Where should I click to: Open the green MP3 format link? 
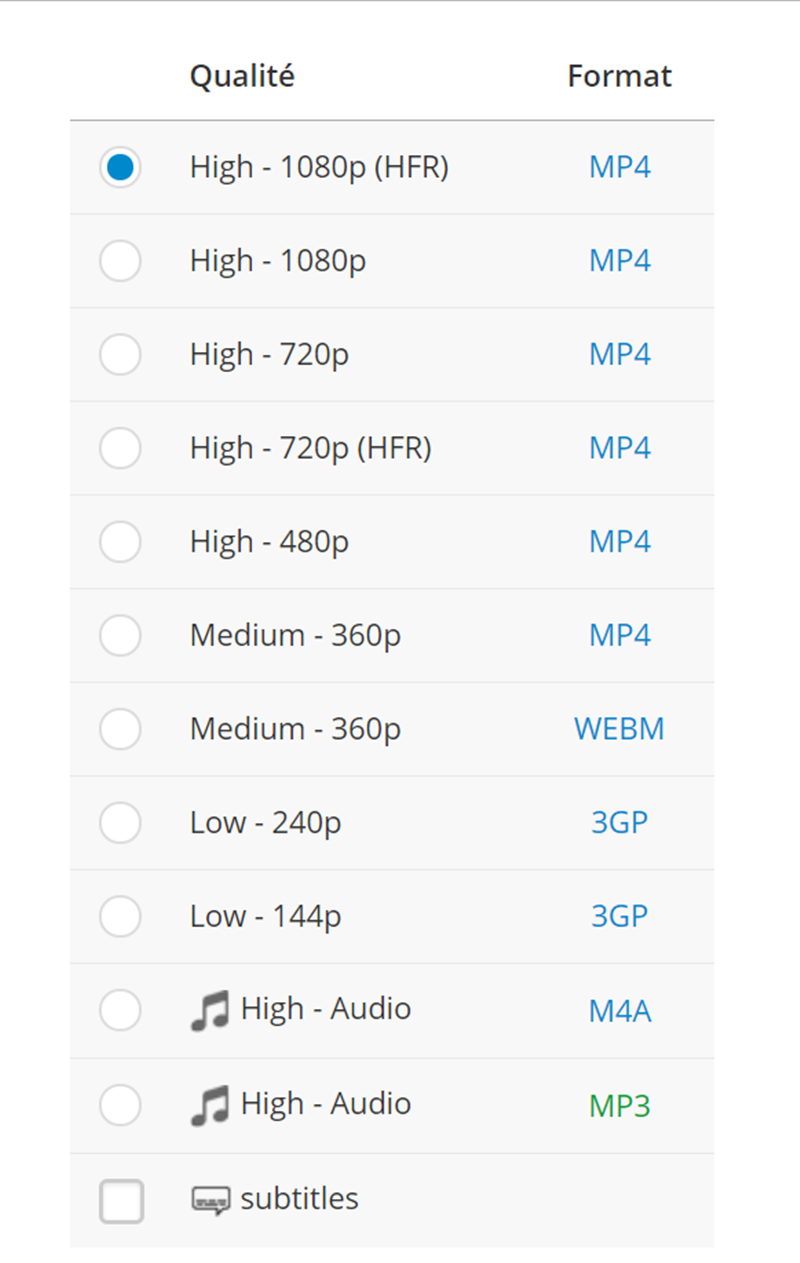pyautogui.click(x=619, y=1105)
